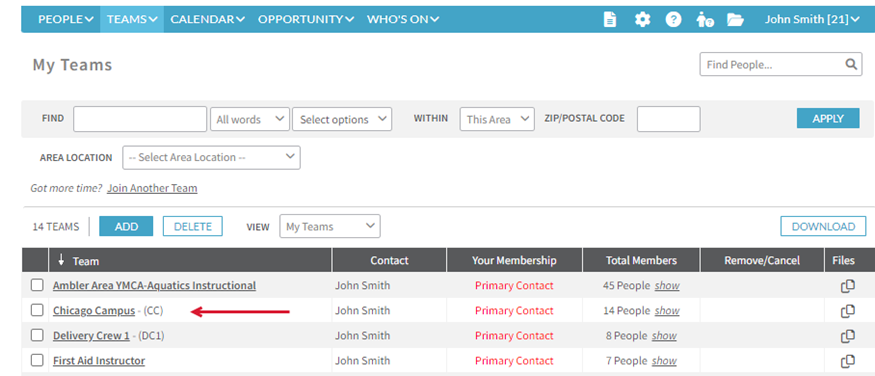The height and width of the screenshot is (376, 875).
Task: Sort by the Team column arrow
Action: [x=61, y=260]
